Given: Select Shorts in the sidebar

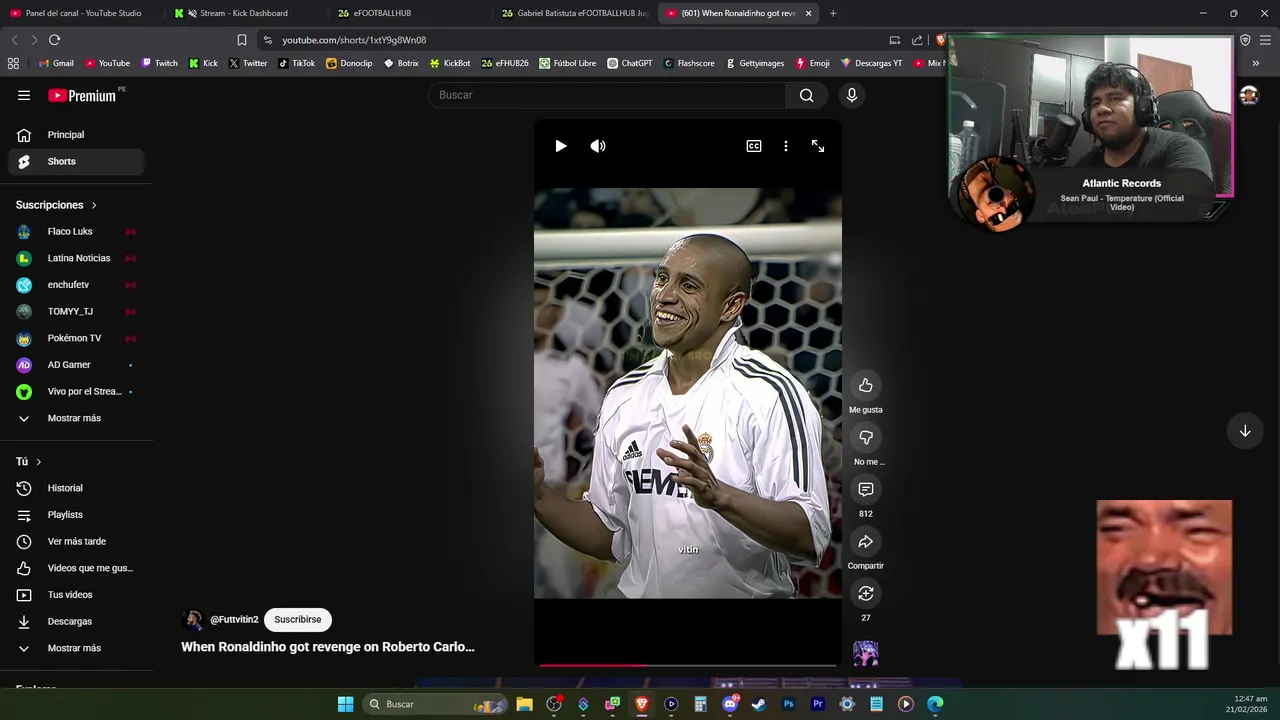Looking at the screenshot, I should pyautogui.click(x=76, y=161).
